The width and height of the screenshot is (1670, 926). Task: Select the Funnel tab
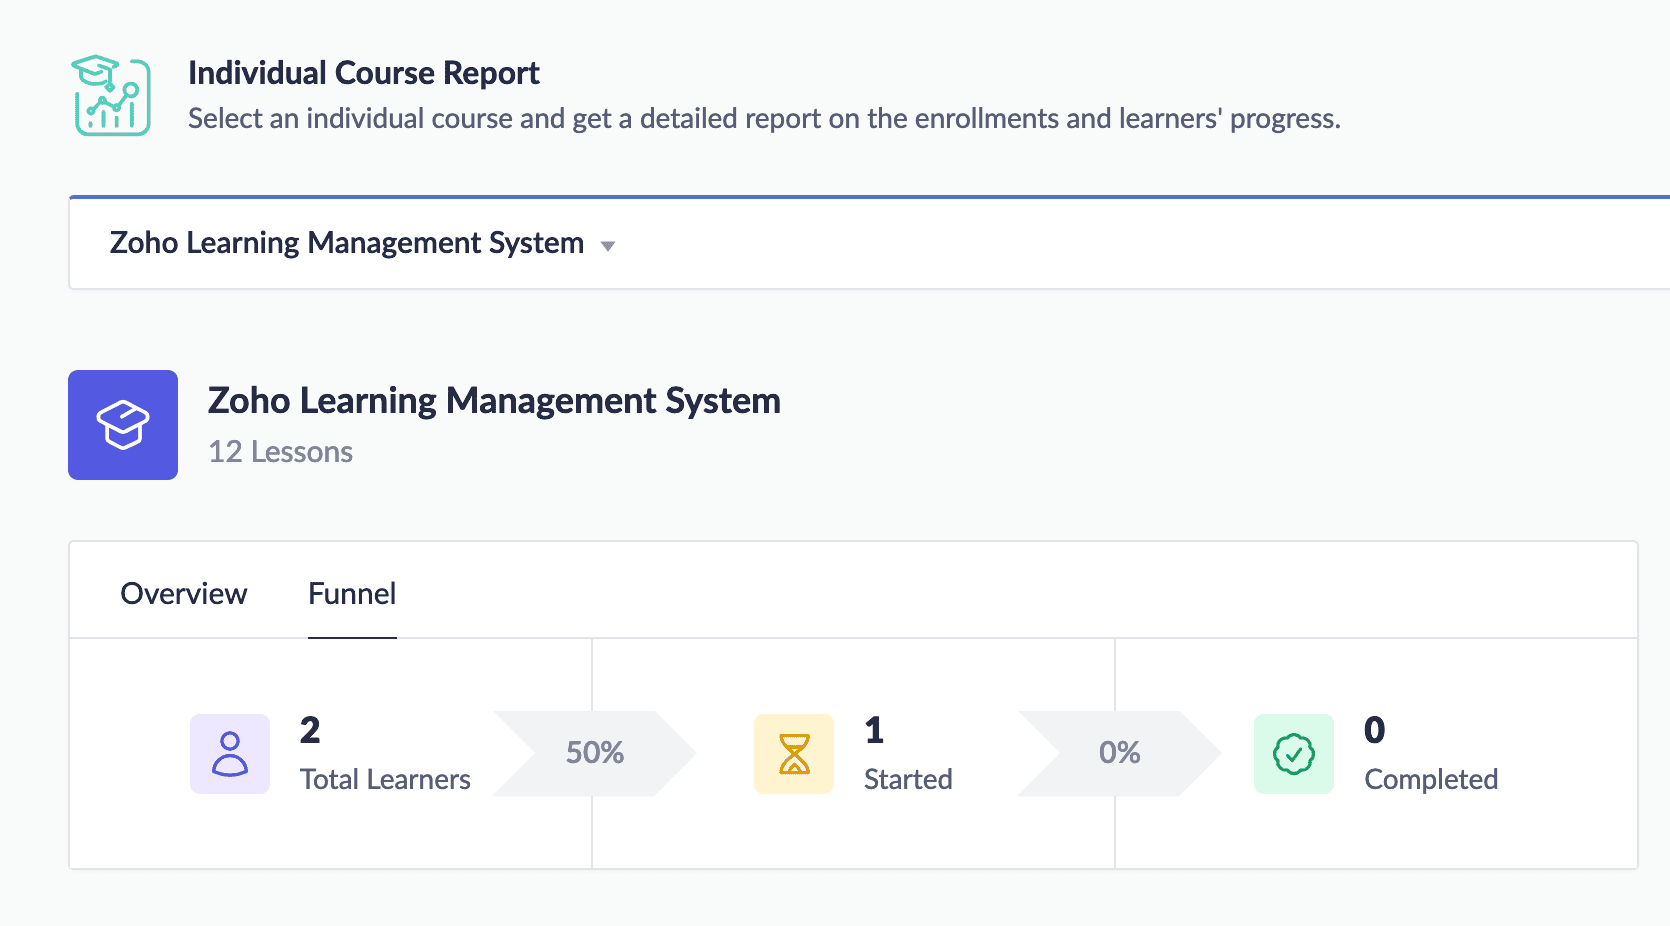coord(352,594)
